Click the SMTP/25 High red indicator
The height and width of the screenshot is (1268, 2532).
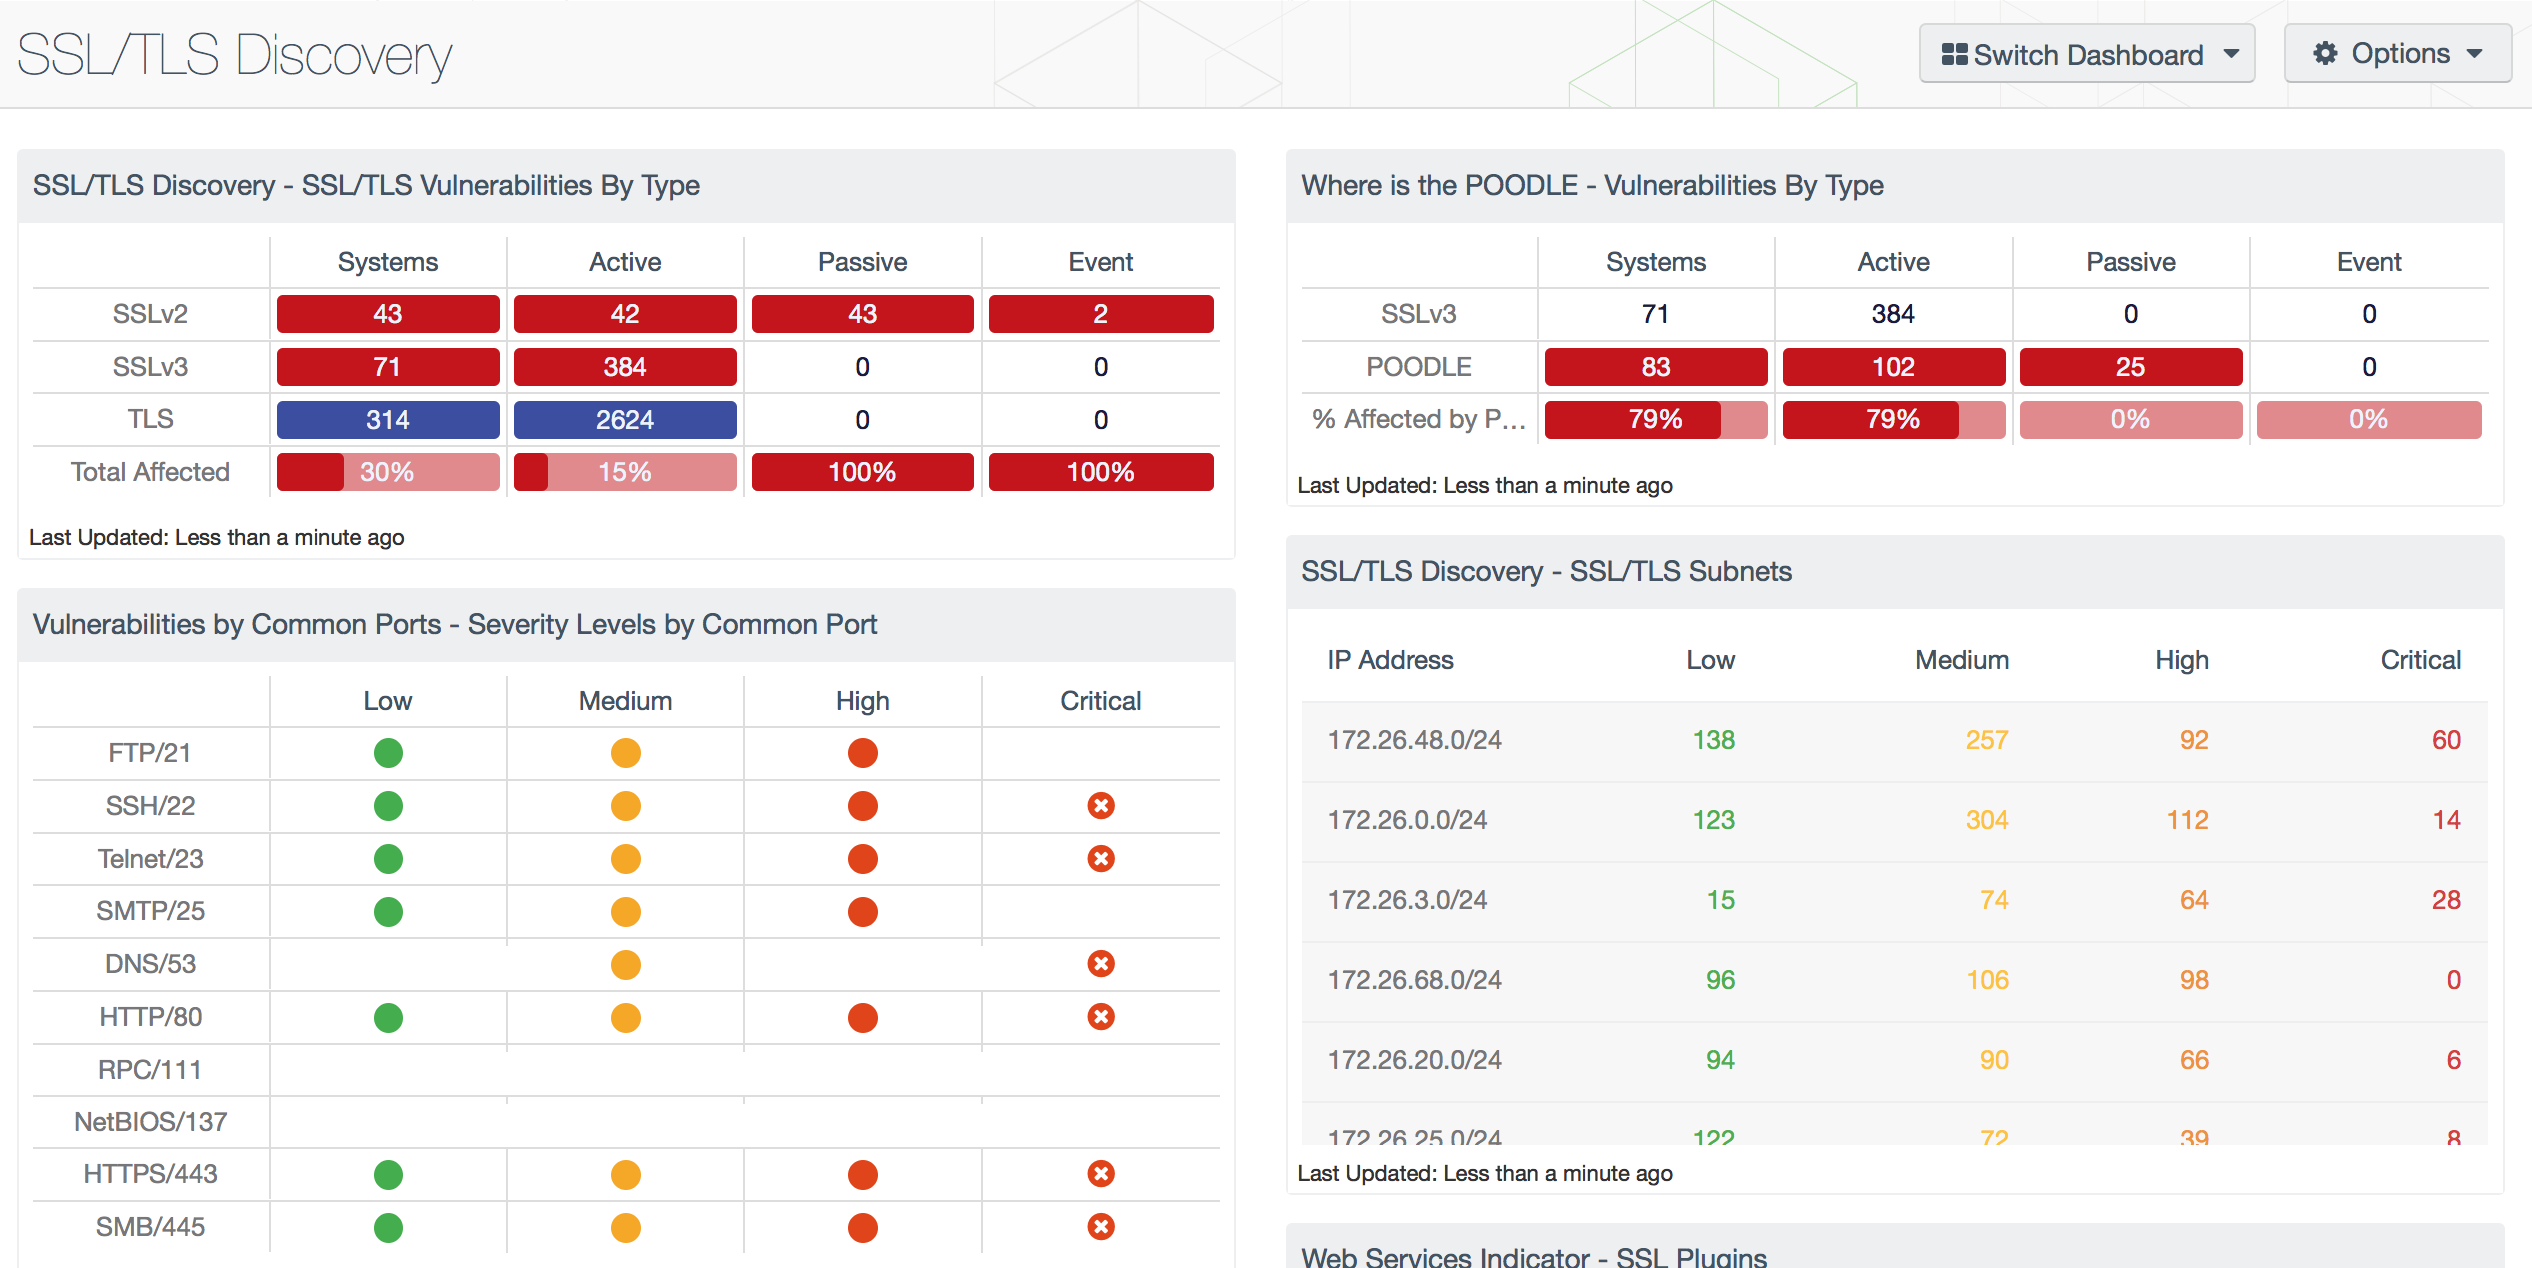point(863,912)
